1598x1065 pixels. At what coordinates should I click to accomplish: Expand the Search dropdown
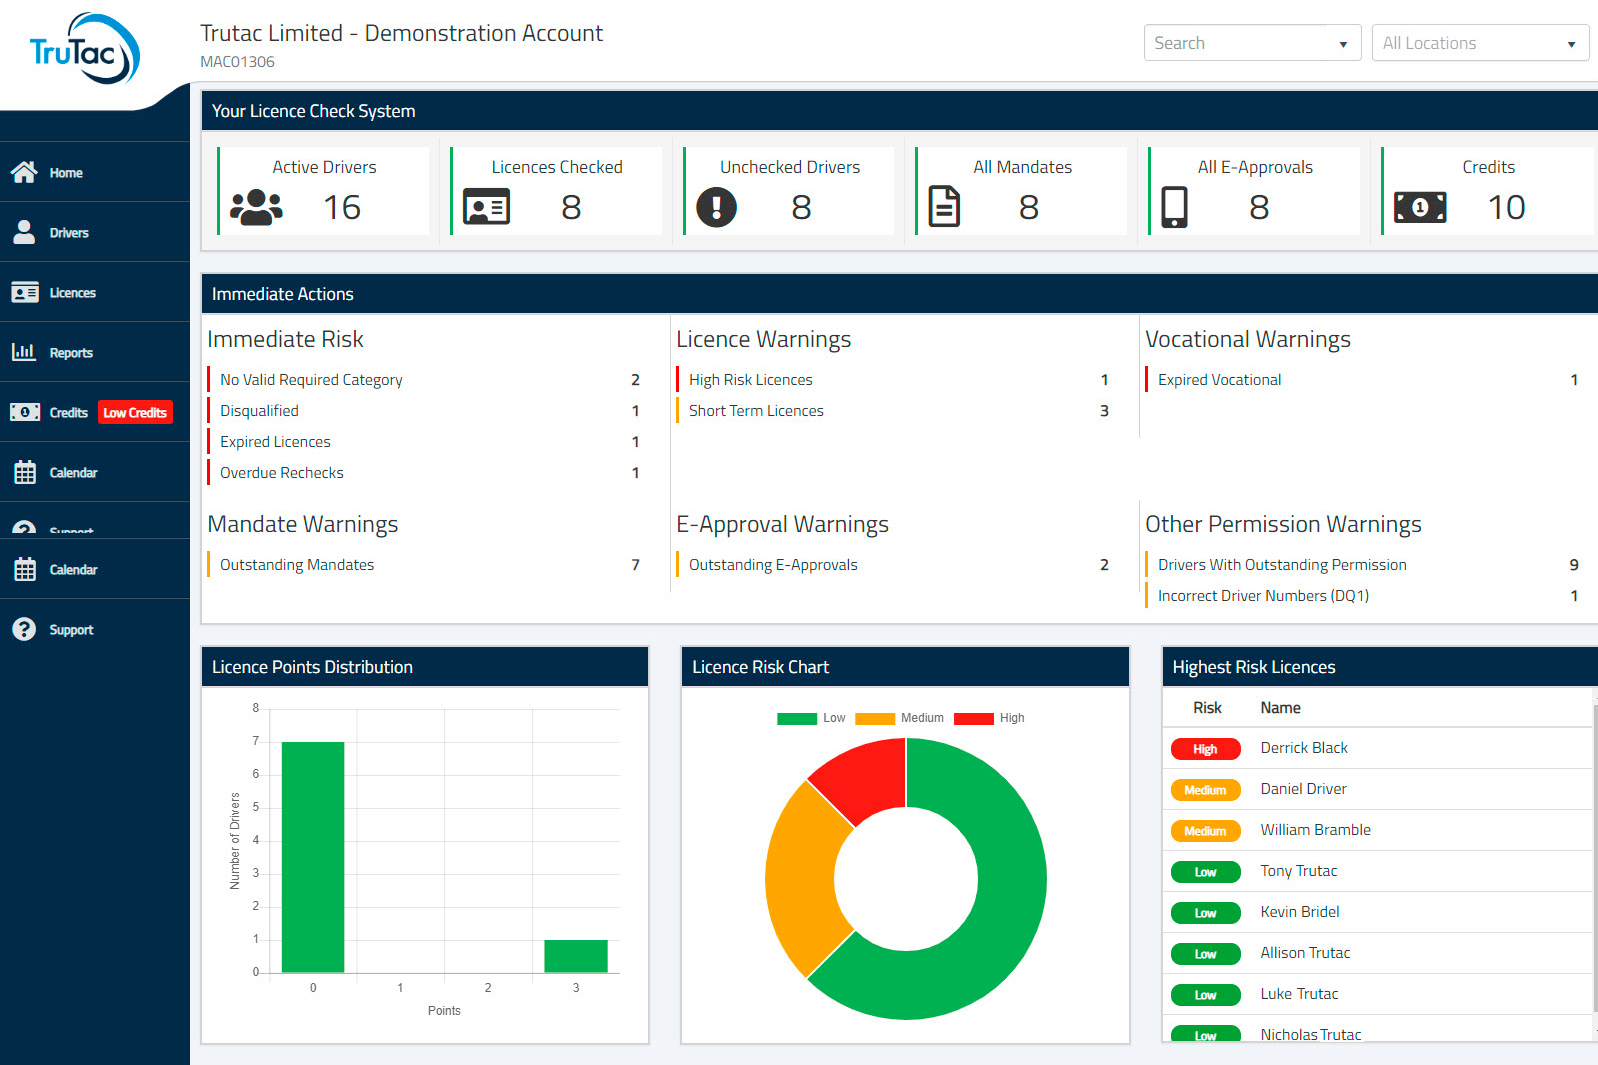(1252, 43)
